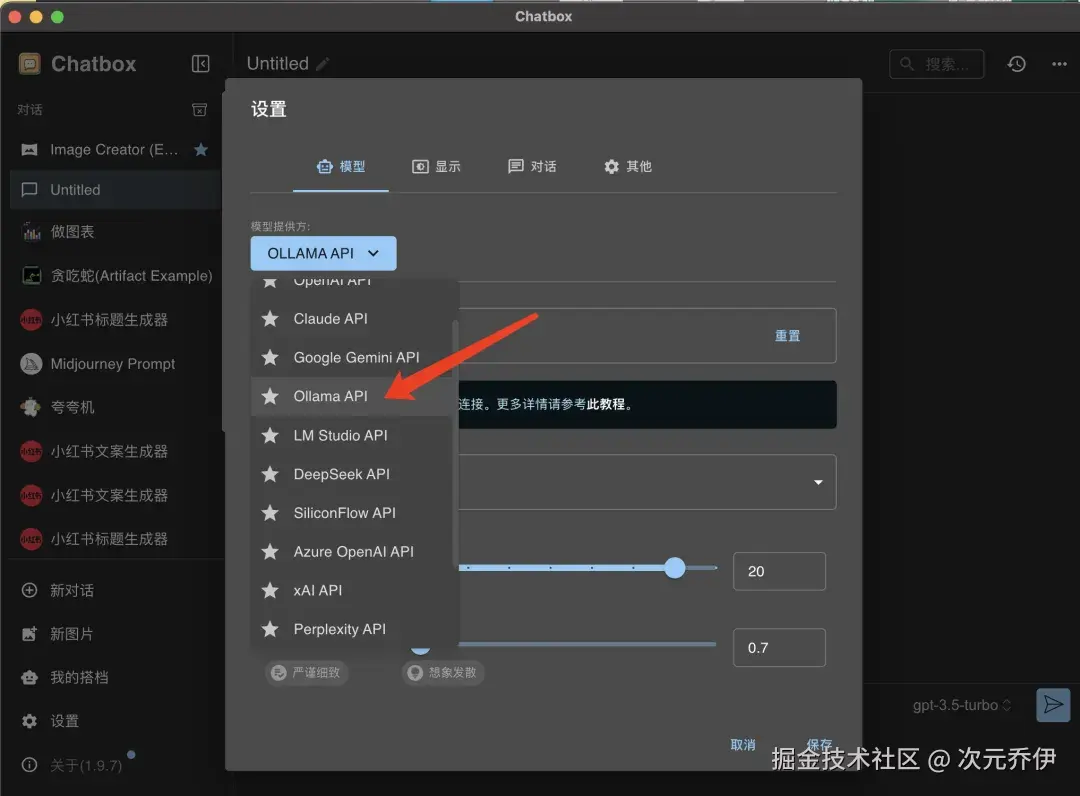This screenshot has height=796, width=1080.
Task: Open conversation history via the clock icon
Action: [1017, 63]
